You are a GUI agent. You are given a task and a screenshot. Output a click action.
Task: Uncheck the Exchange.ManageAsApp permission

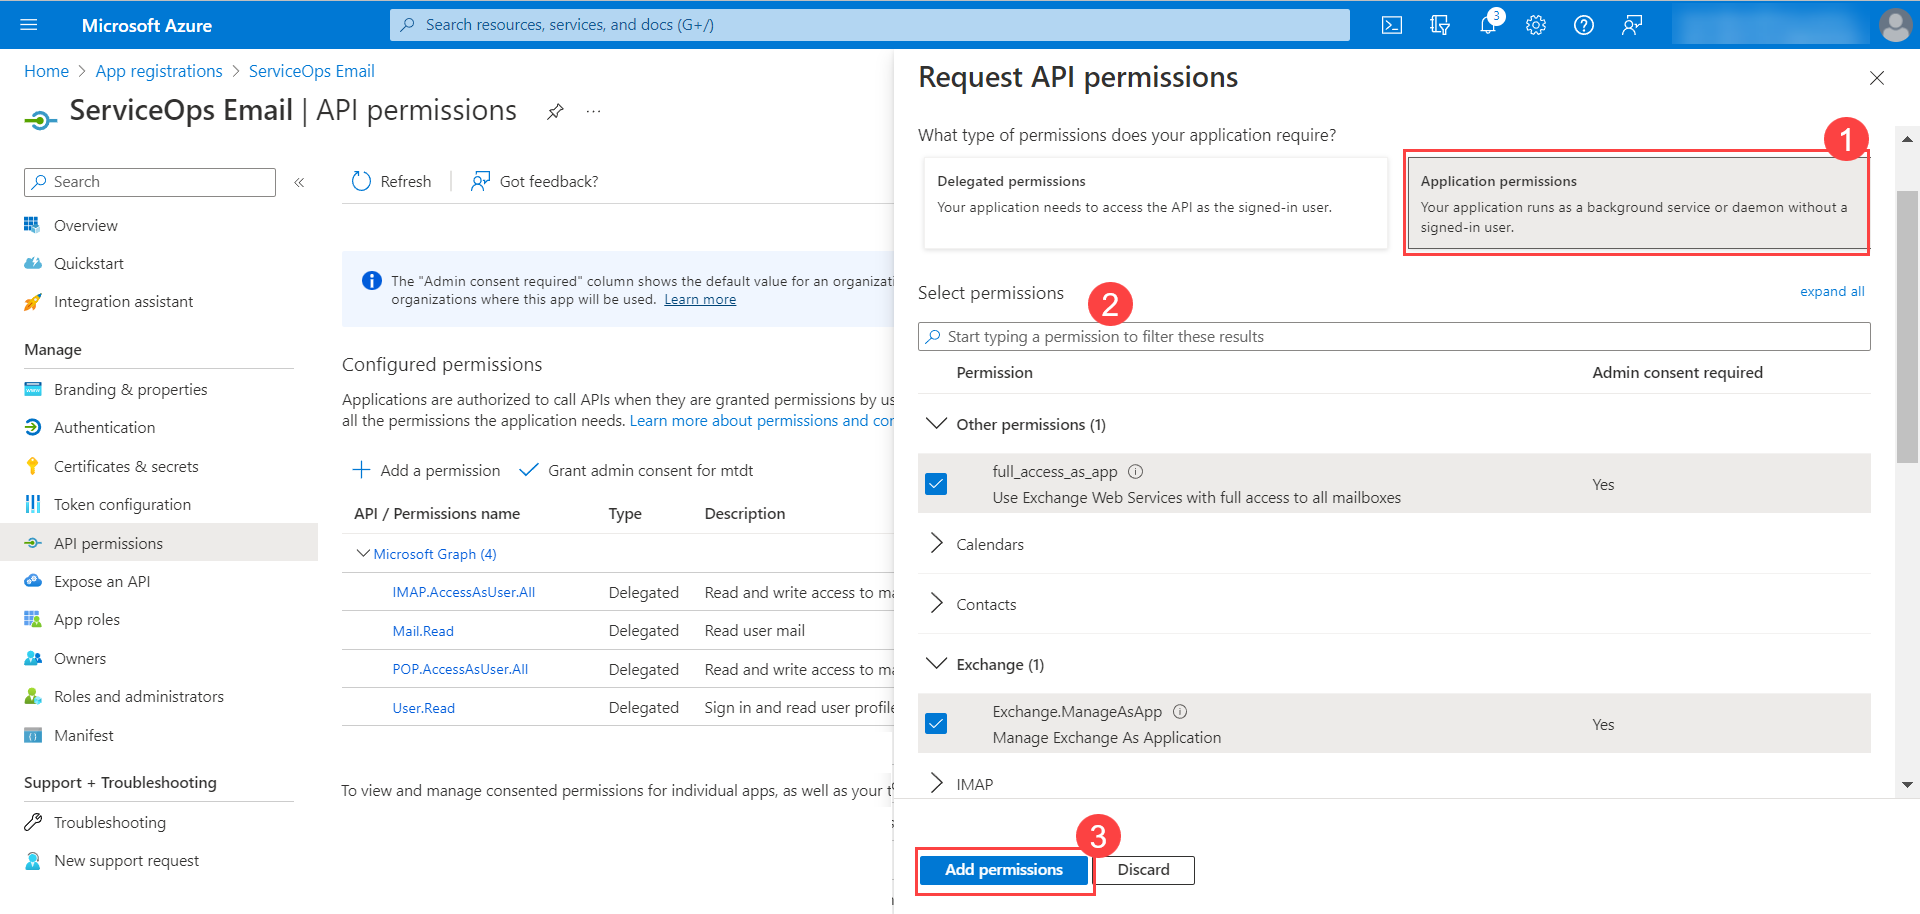[936, 723]
